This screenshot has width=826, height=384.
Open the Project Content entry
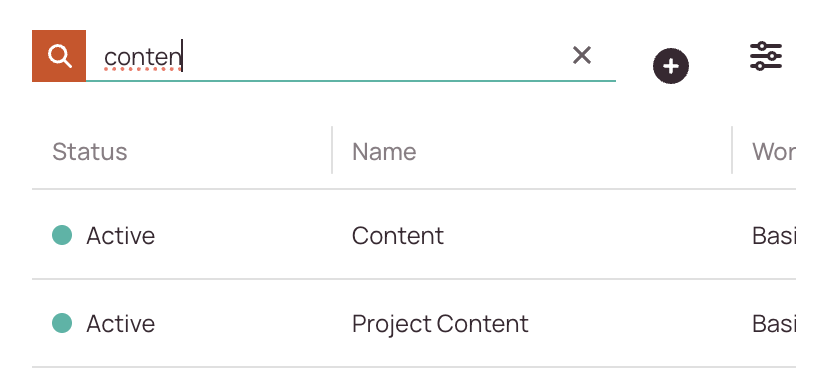440,323
